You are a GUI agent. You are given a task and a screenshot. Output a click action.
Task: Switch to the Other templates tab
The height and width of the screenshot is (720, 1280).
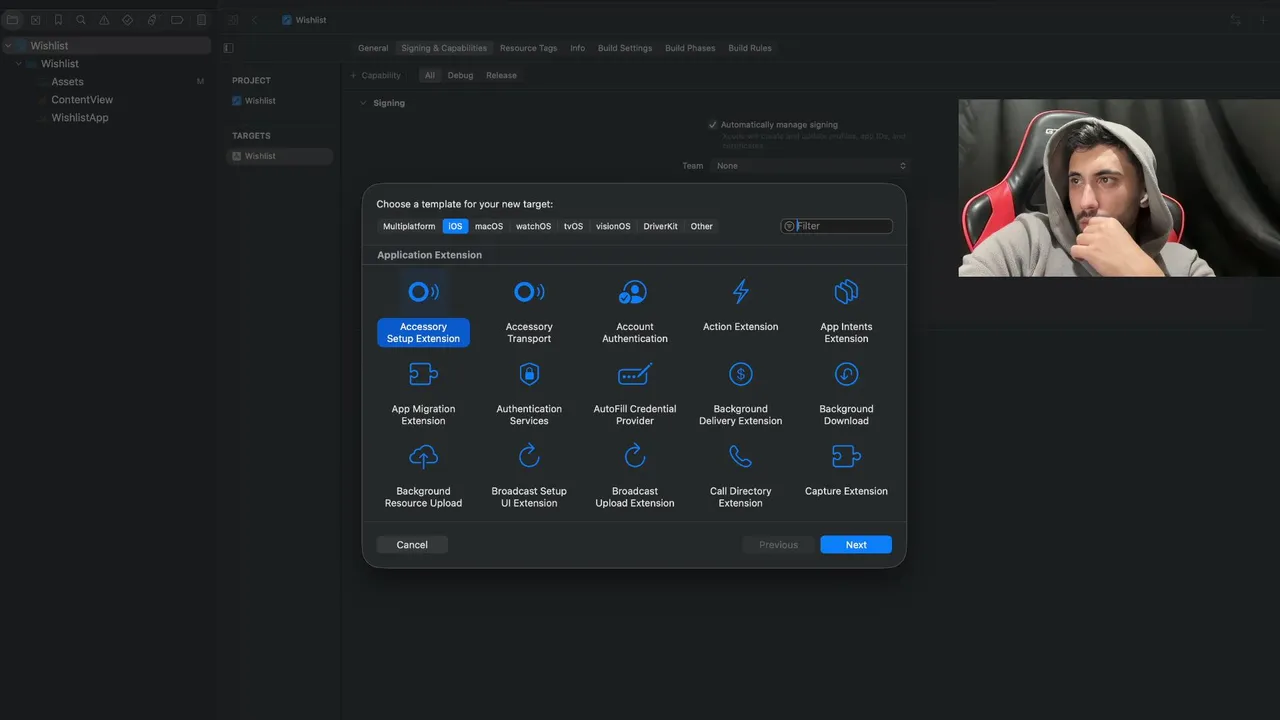[x=702, y=226]
